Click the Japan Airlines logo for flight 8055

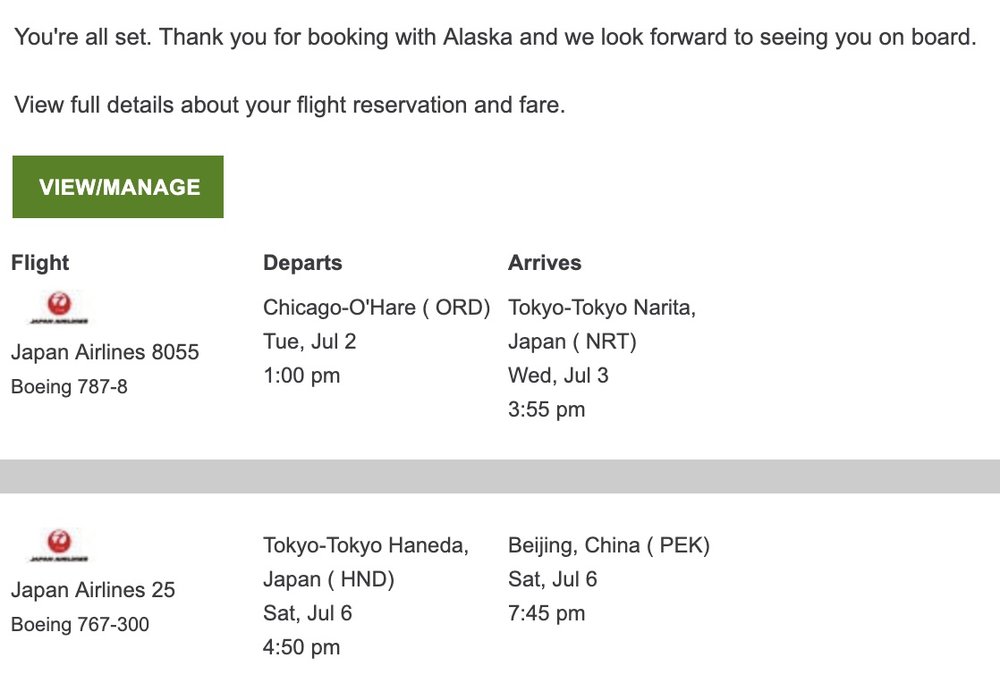(59, 307)
